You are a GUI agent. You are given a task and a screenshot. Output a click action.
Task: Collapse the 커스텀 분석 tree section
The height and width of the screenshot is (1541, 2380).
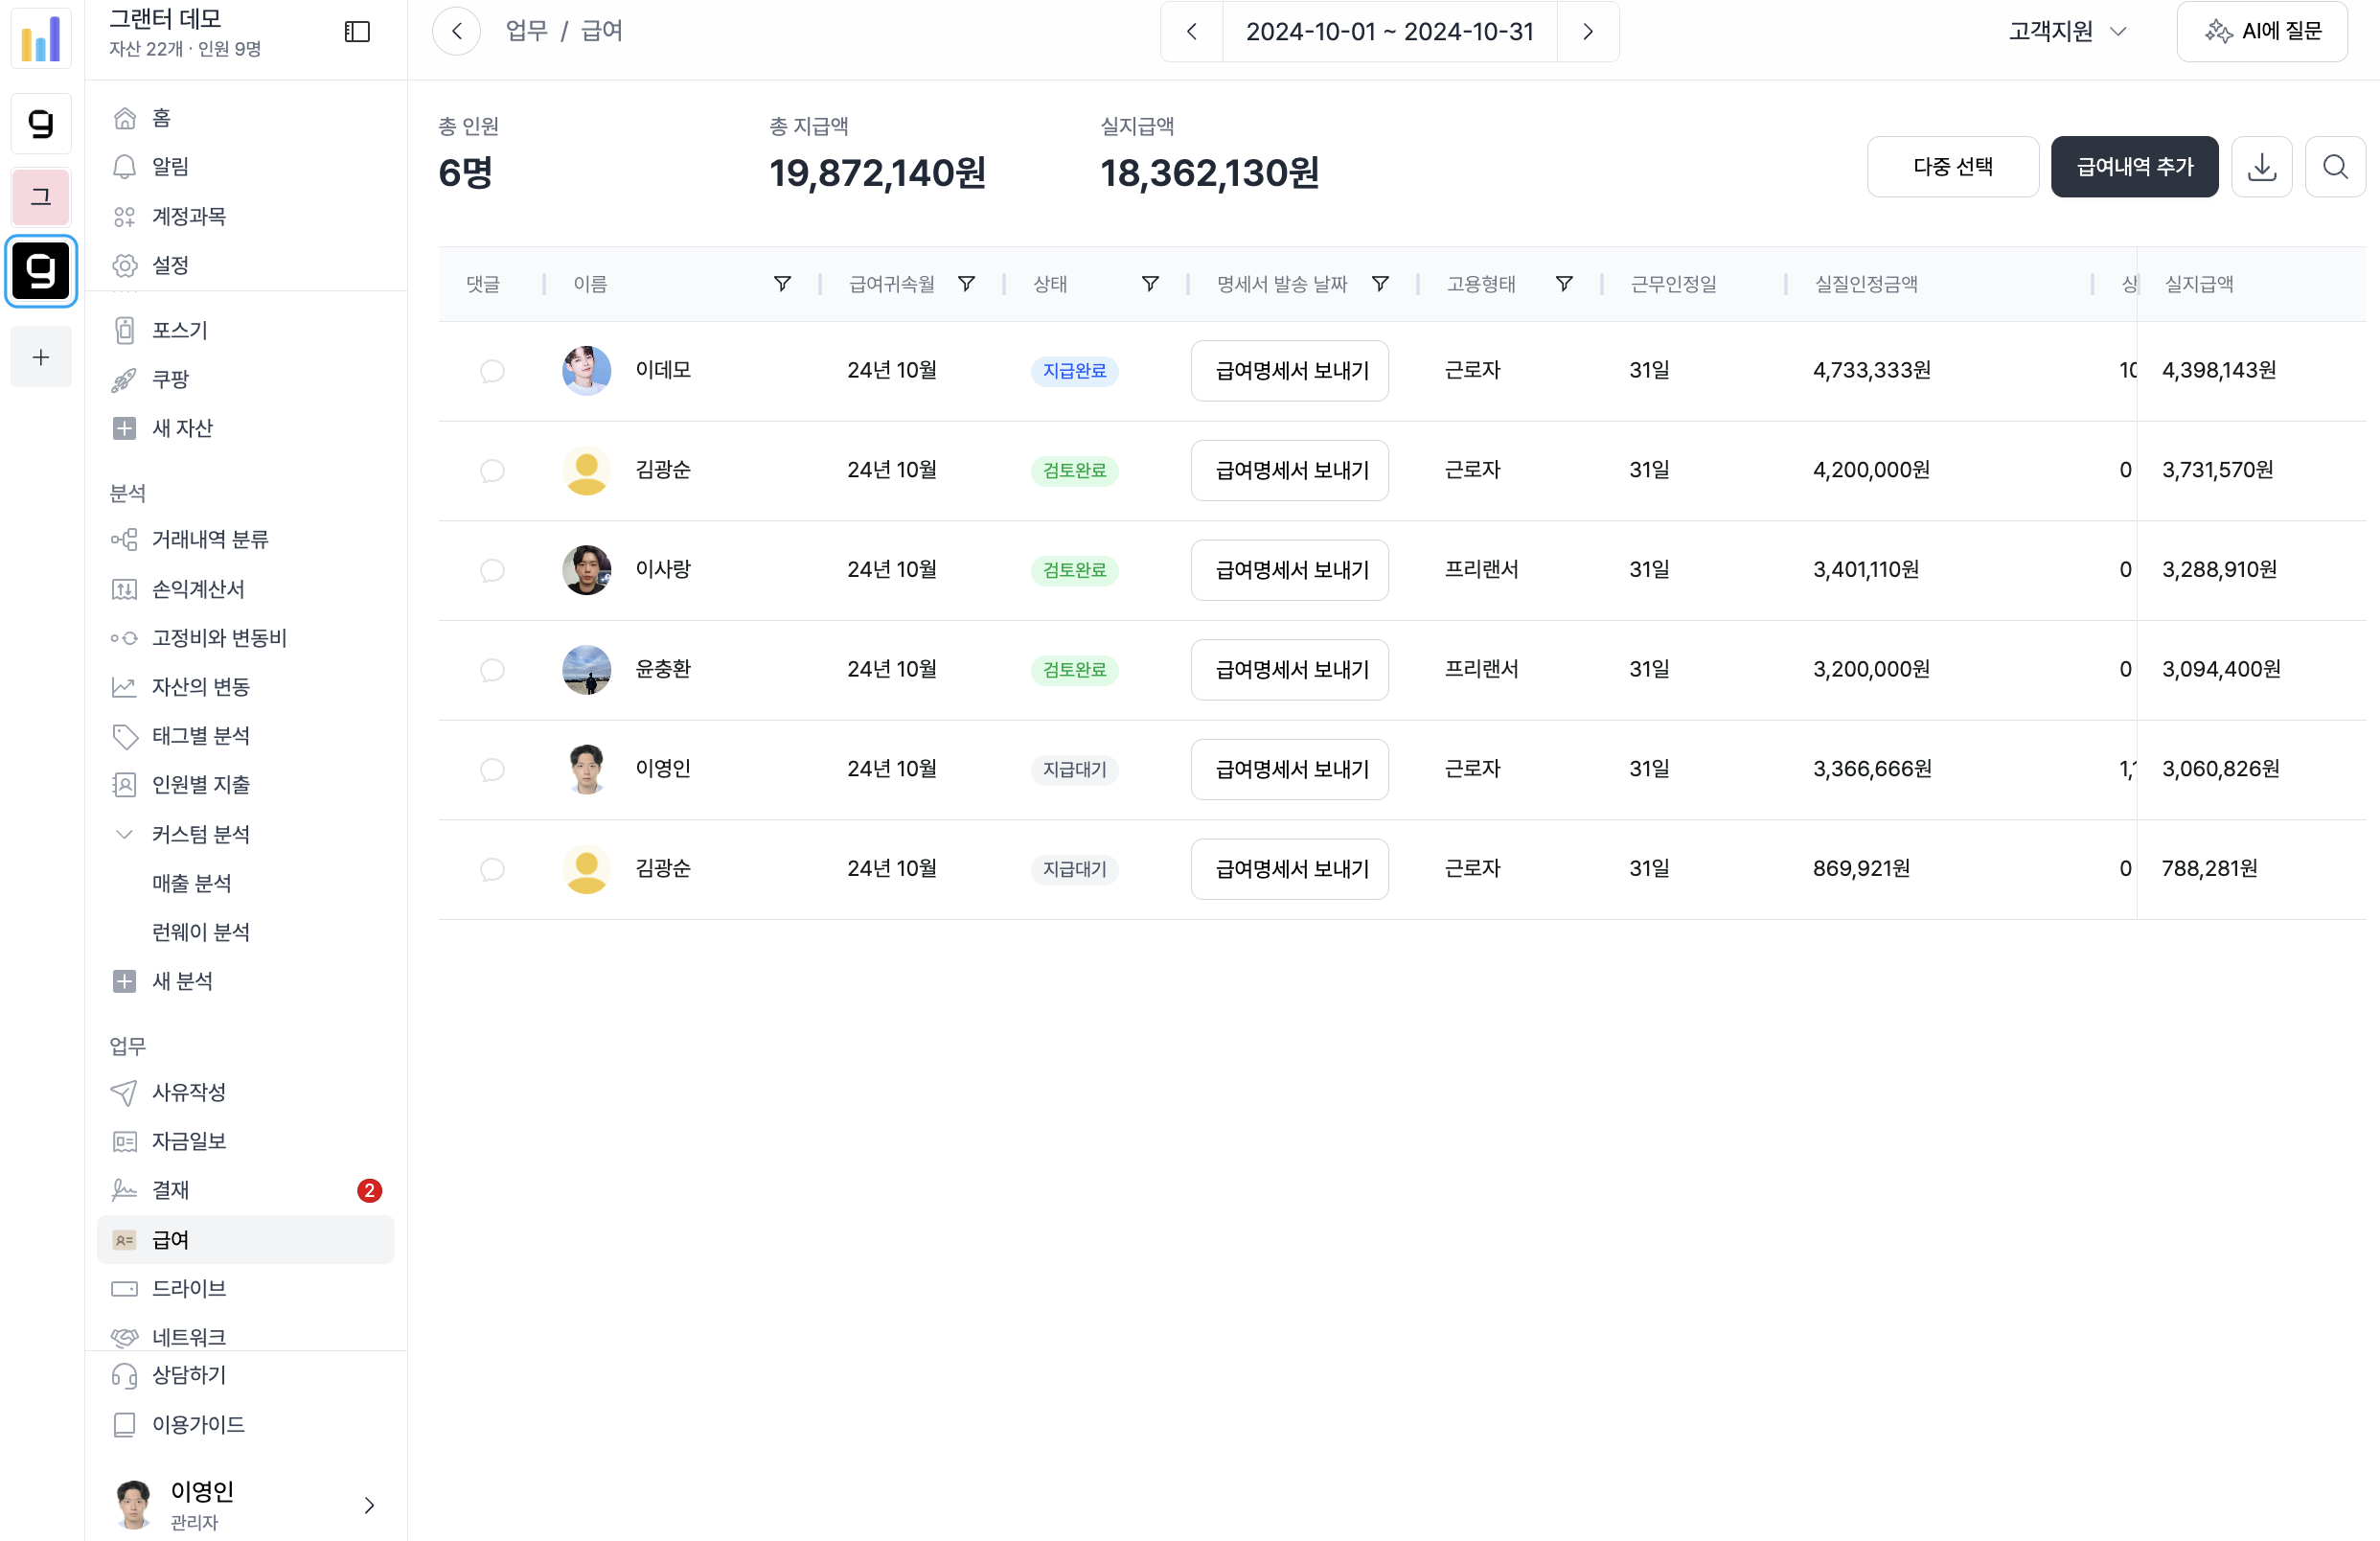coord(124,834)
